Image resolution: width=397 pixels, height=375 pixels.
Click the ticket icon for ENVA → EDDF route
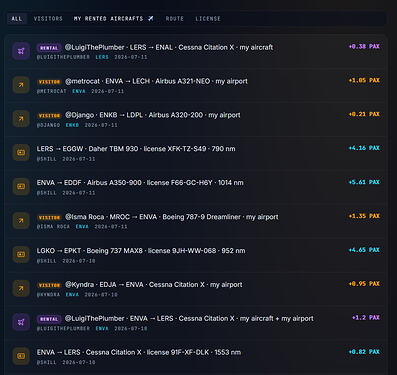click(21, 187)
